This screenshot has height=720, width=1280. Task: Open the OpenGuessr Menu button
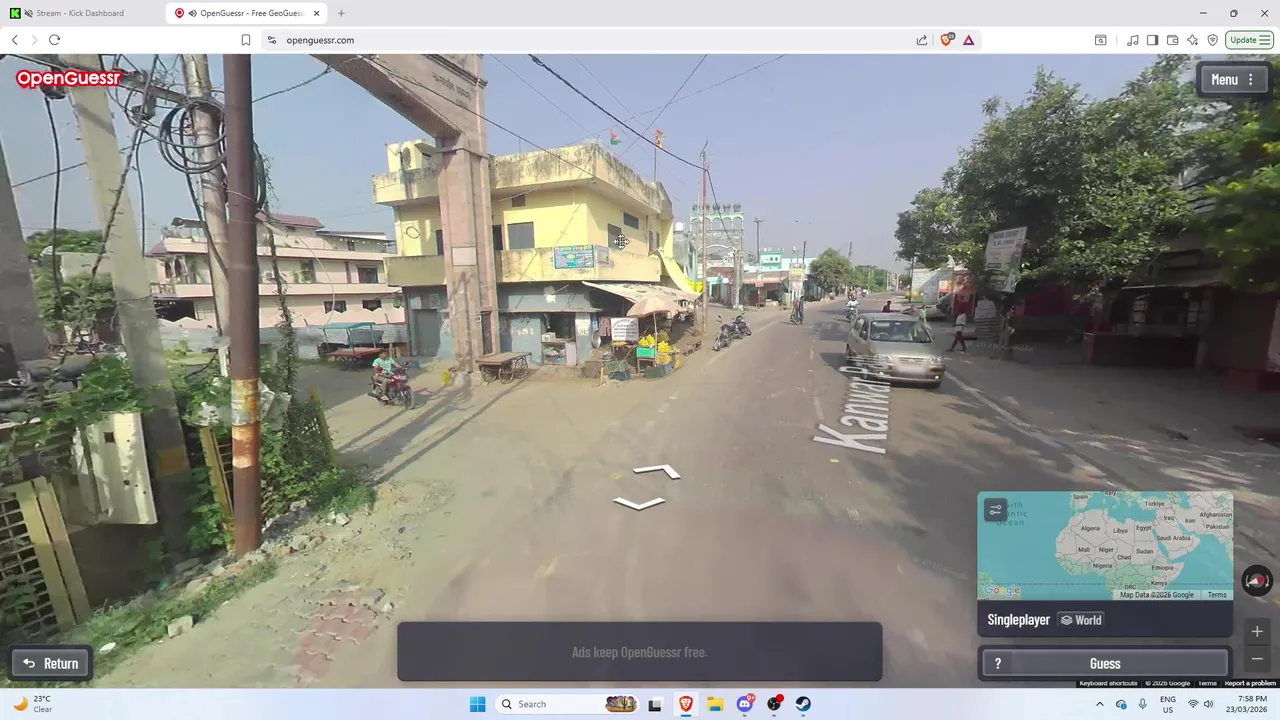coord(1234,80)
